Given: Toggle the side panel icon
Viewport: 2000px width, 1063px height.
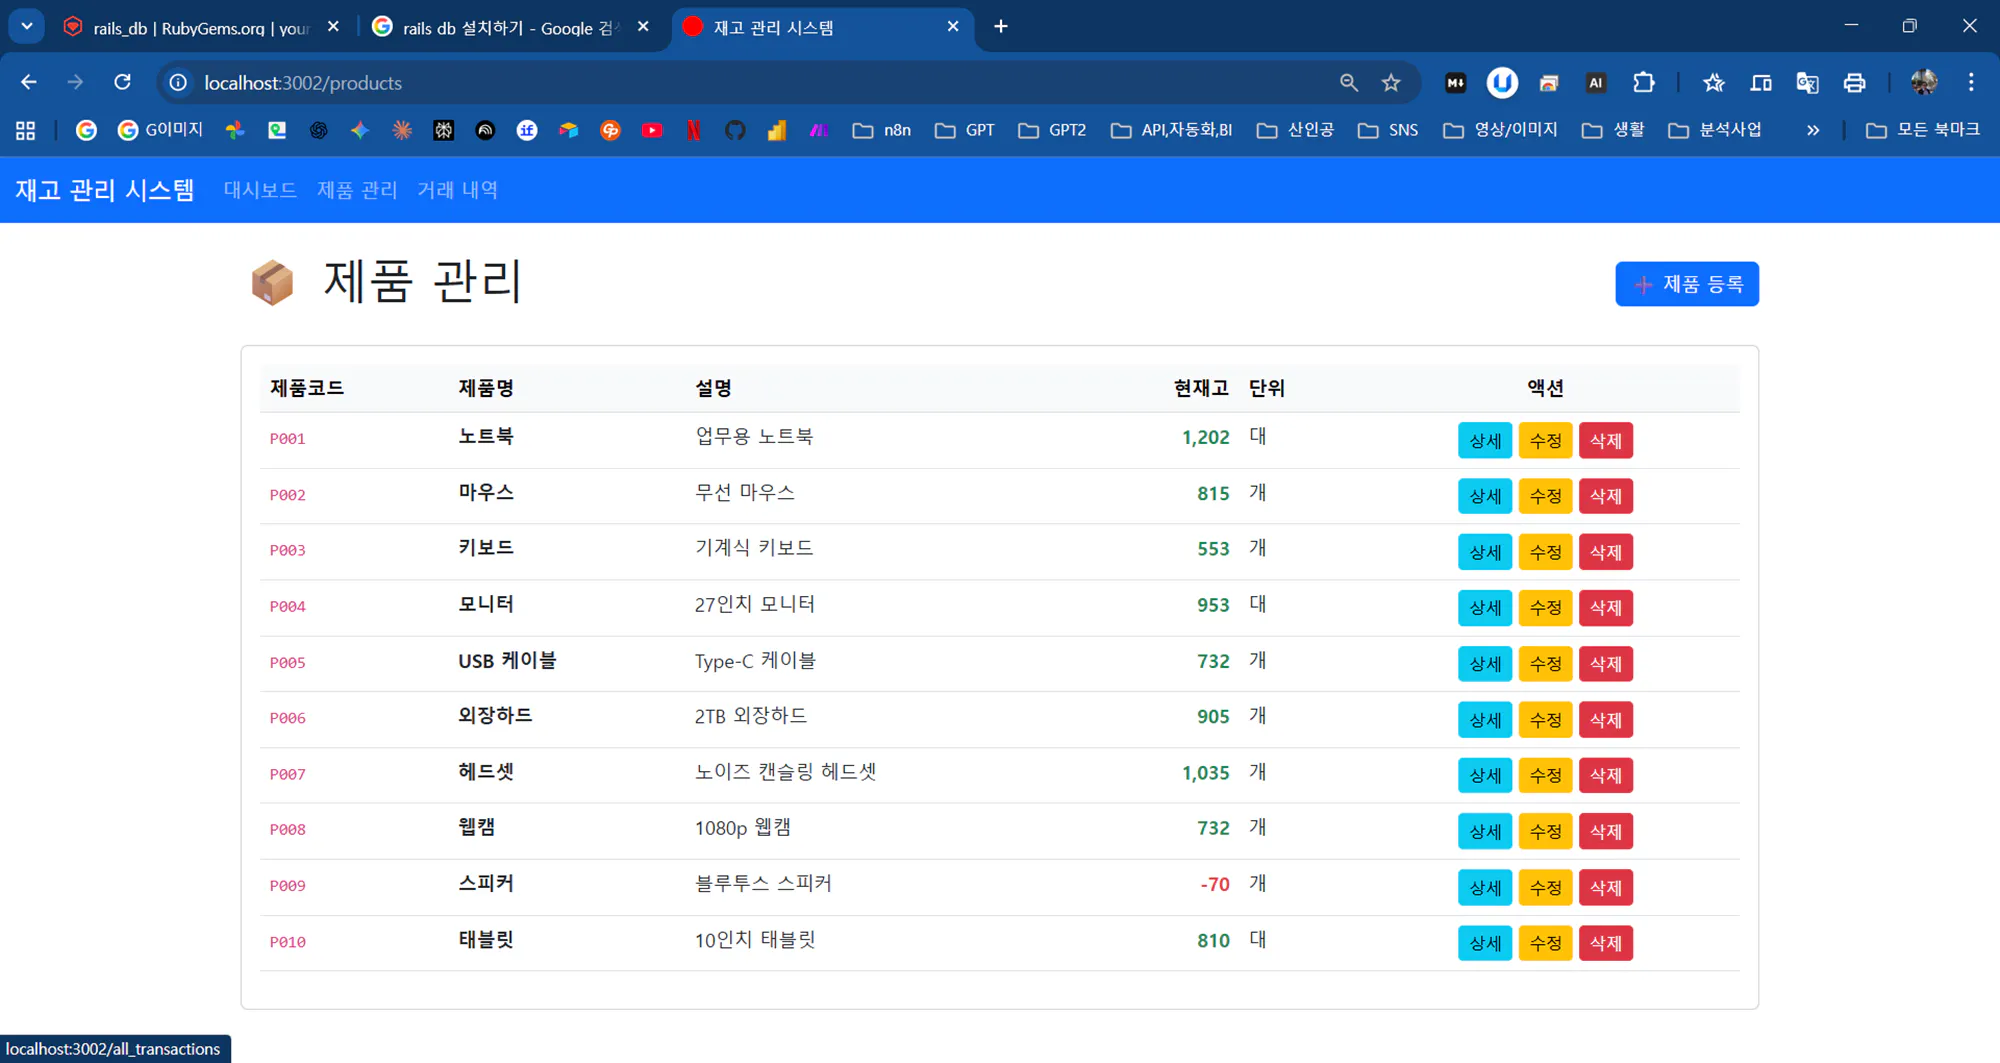Looking at the screenshot, I should tap(1761, 83).
